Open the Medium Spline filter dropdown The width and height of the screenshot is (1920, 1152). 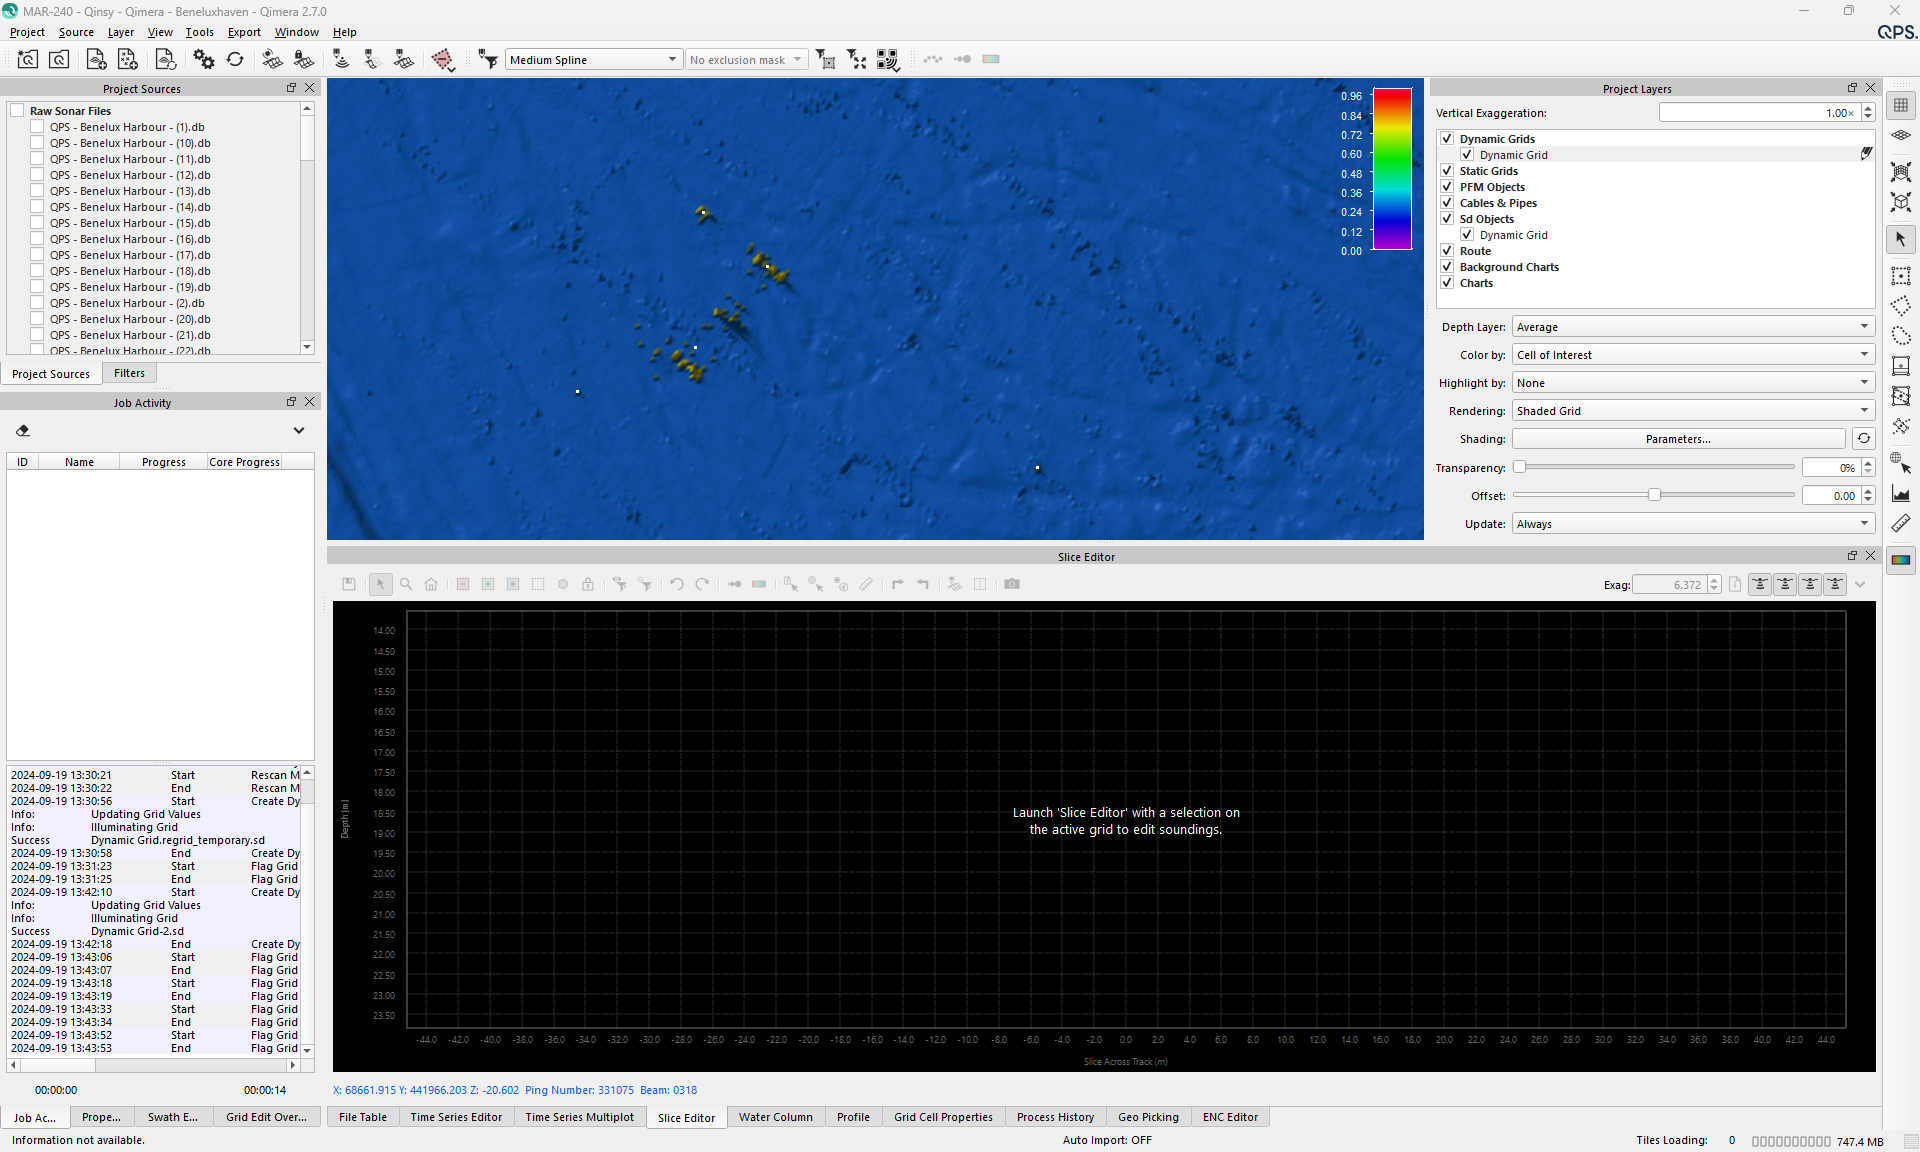tap(670, 59)
